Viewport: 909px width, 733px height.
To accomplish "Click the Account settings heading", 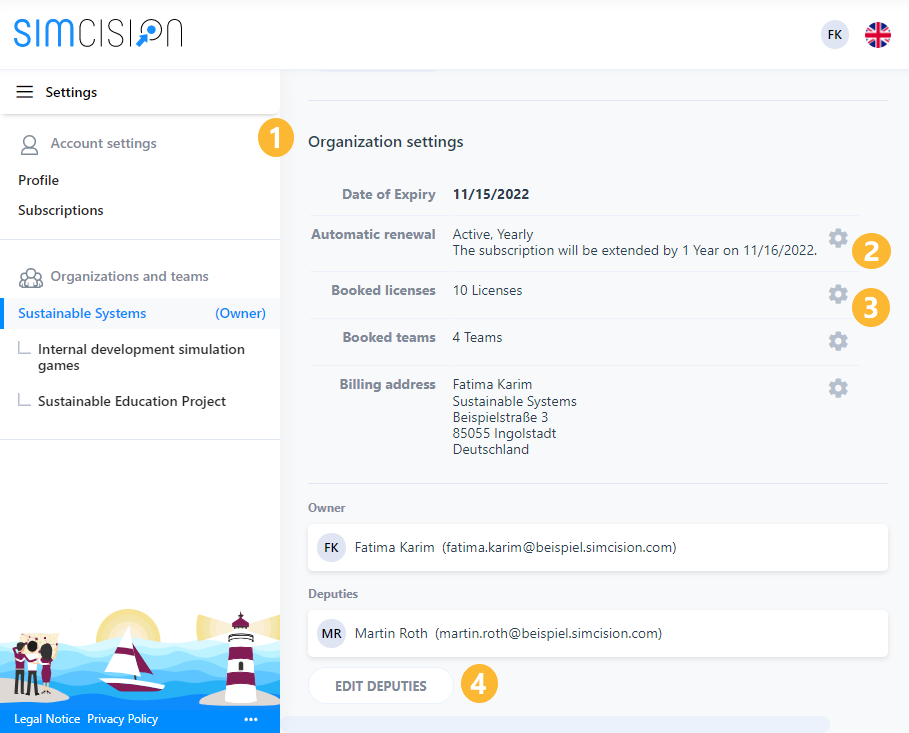I will coord(103,143).
